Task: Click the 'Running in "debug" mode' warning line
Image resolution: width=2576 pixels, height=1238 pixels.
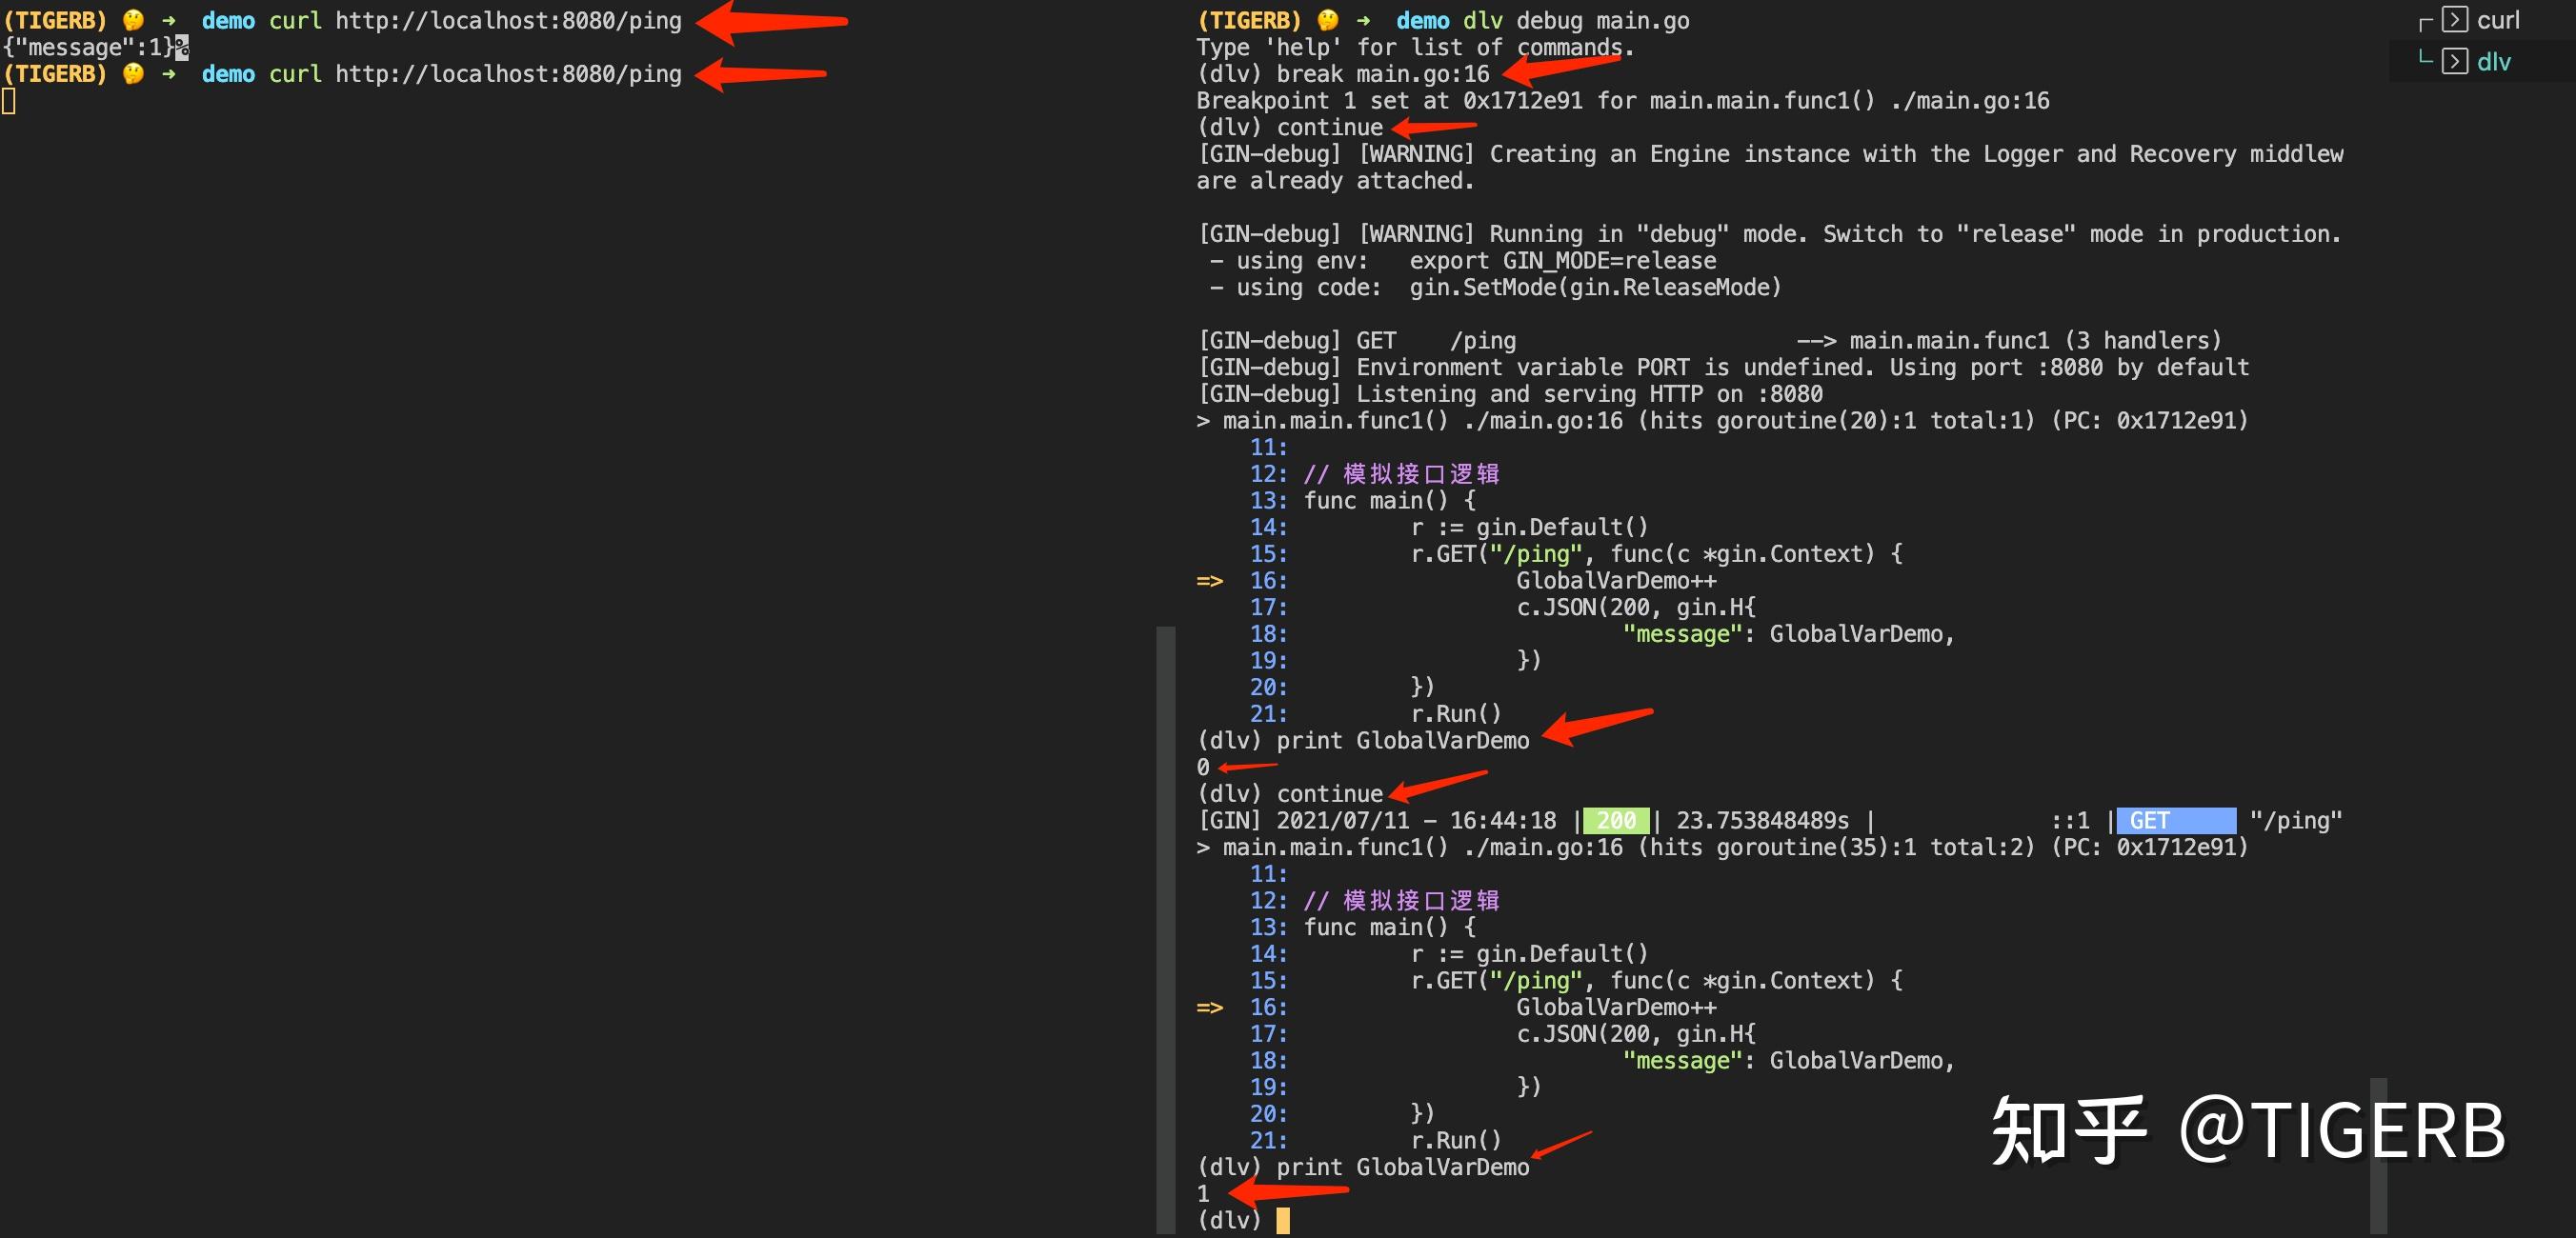Action: pos(1769,234)
